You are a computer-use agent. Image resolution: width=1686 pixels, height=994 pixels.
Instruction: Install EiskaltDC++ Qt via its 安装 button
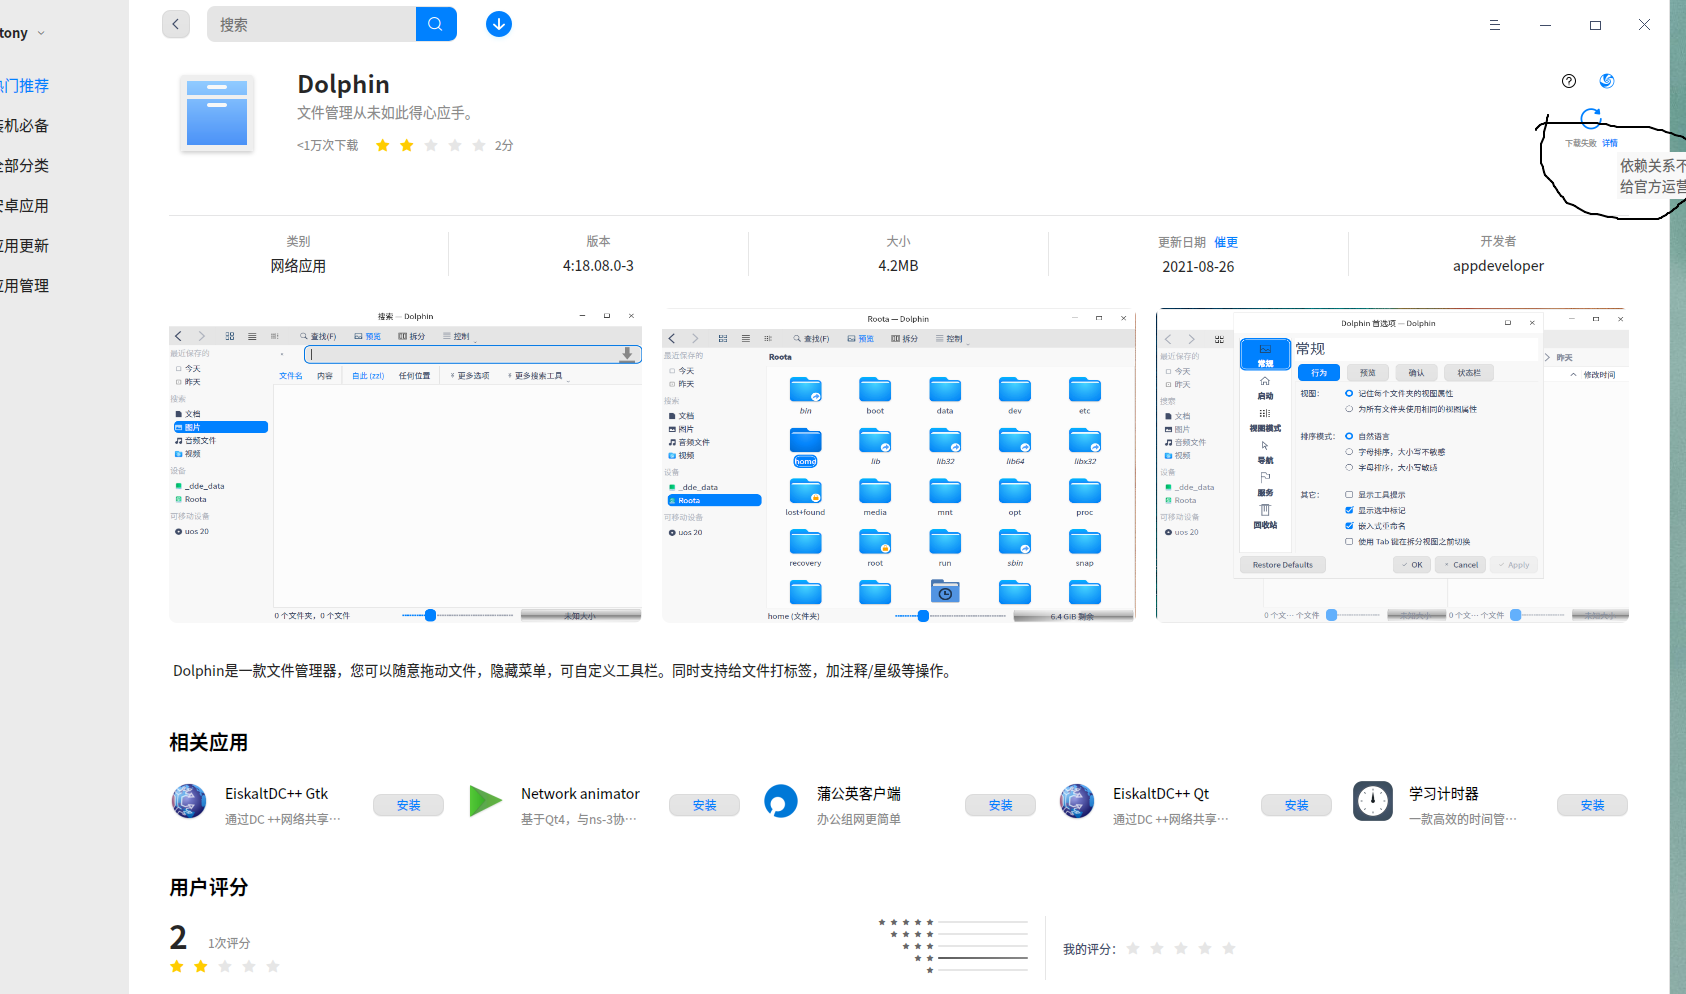pyautogui.click(x=1296, y=804)
